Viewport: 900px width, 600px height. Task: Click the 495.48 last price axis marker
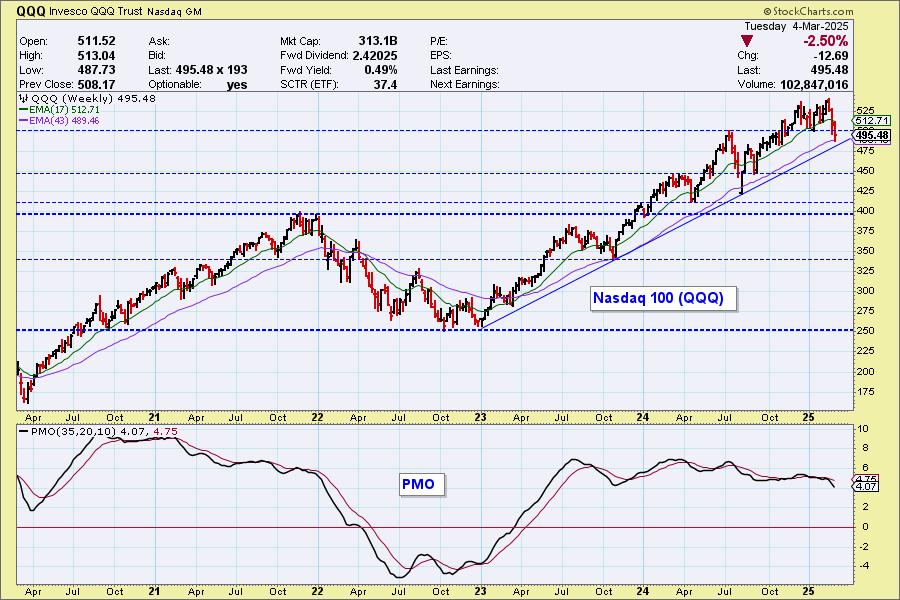[x=871, y=136]
